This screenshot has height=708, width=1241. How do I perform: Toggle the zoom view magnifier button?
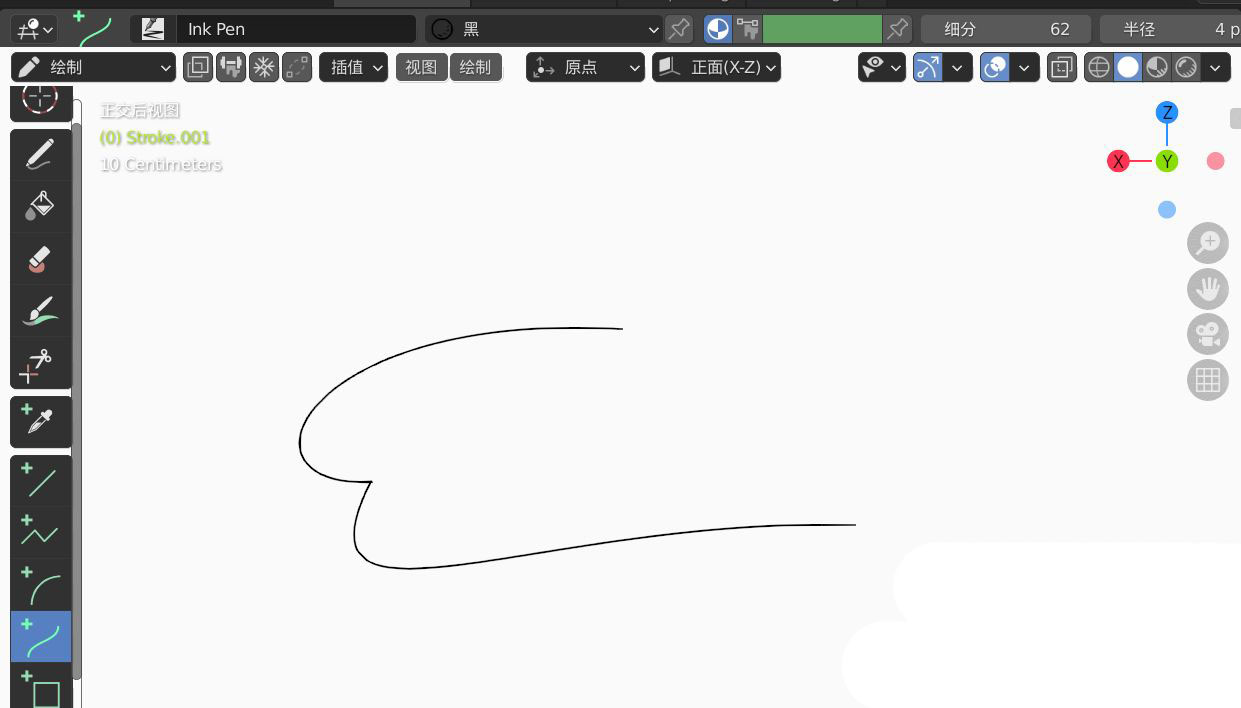click(x=1208, y=242)
